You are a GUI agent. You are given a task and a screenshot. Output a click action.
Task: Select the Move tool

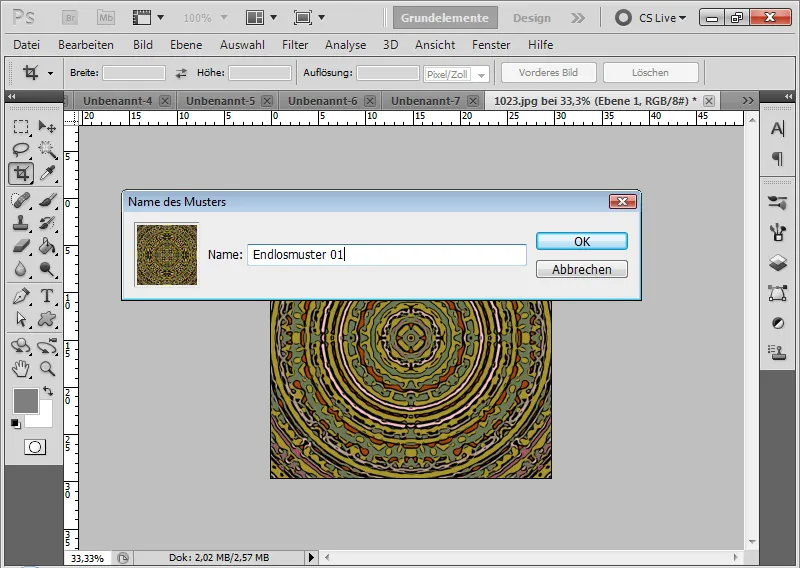point(47,126)
